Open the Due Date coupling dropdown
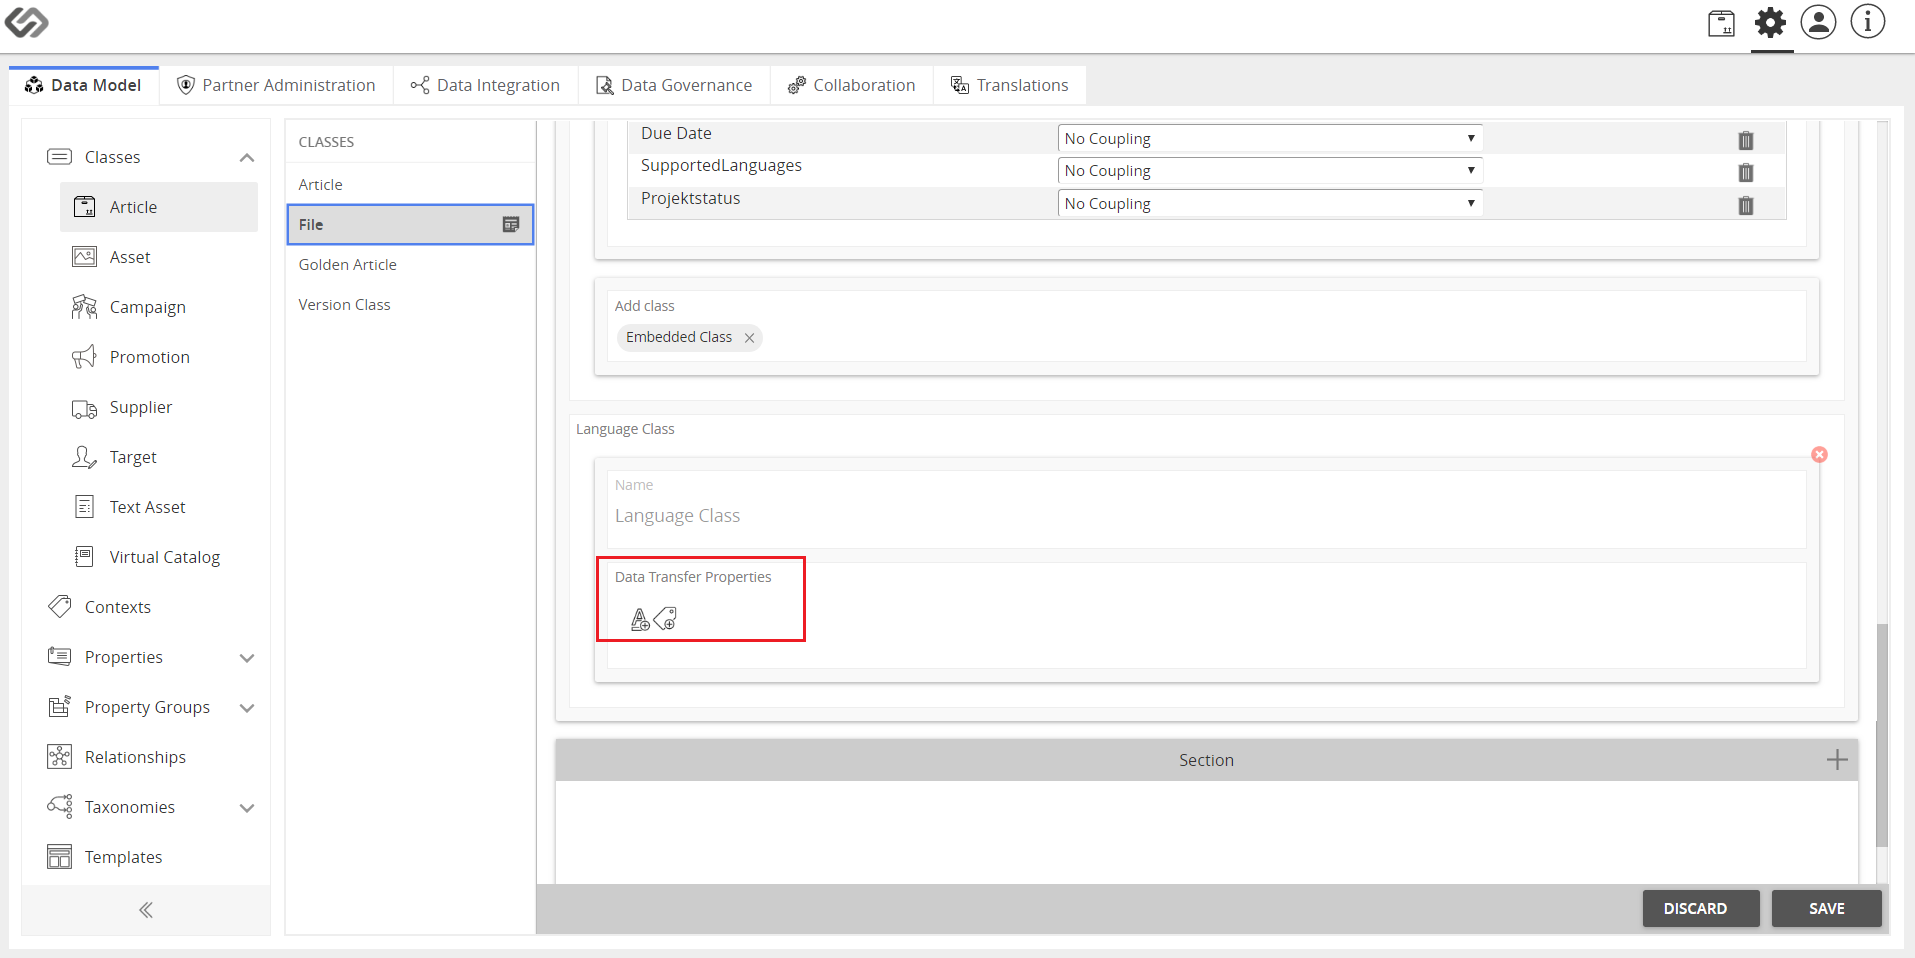Screen dimensions: 1915x958 click(1270, 139)
